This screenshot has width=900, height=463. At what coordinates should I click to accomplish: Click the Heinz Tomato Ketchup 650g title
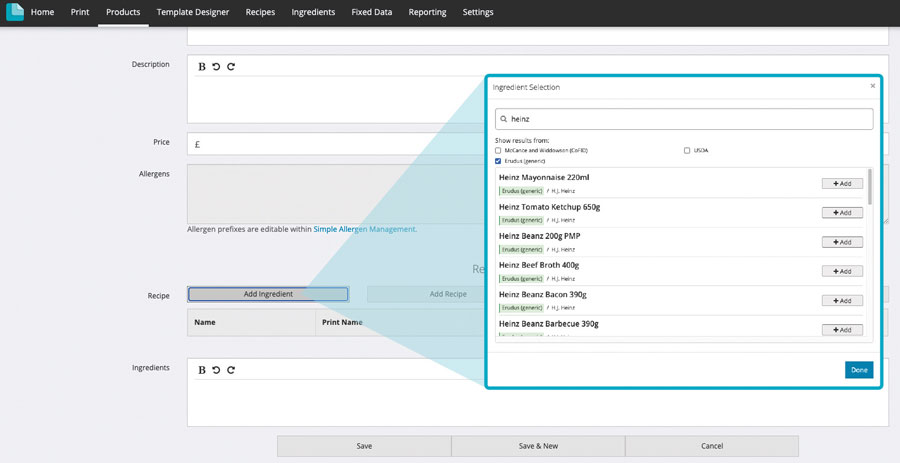point(549,207)
